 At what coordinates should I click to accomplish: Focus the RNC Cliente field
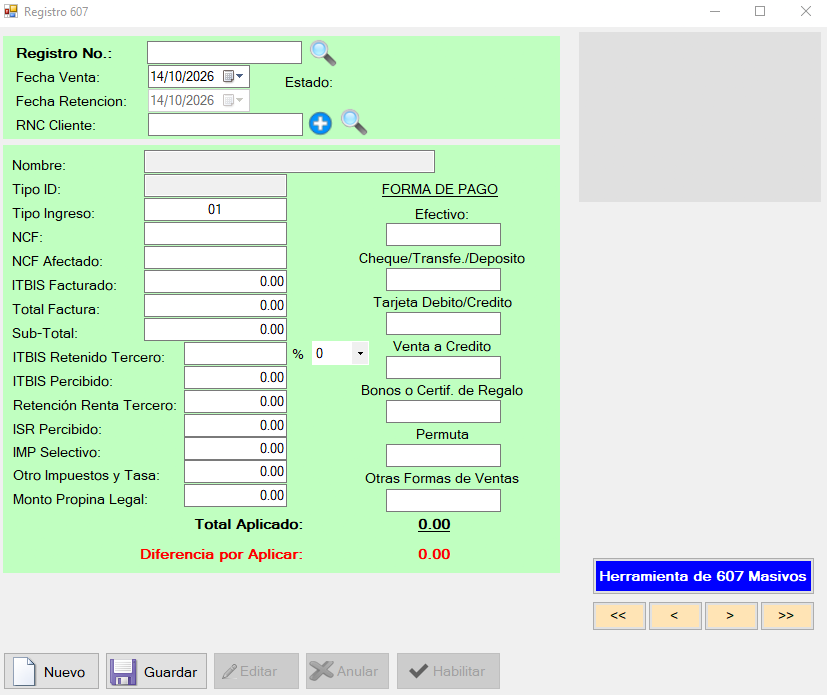tap(225, 124)
